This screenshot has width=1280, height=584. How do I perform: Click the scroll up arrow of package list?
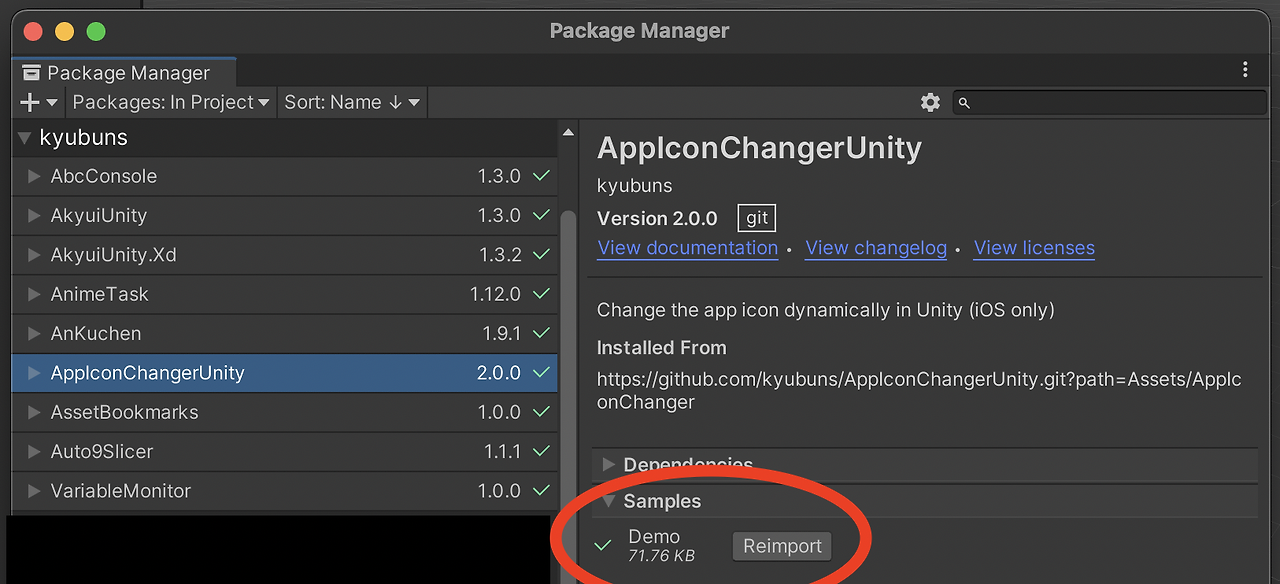[x=568, y=132]
